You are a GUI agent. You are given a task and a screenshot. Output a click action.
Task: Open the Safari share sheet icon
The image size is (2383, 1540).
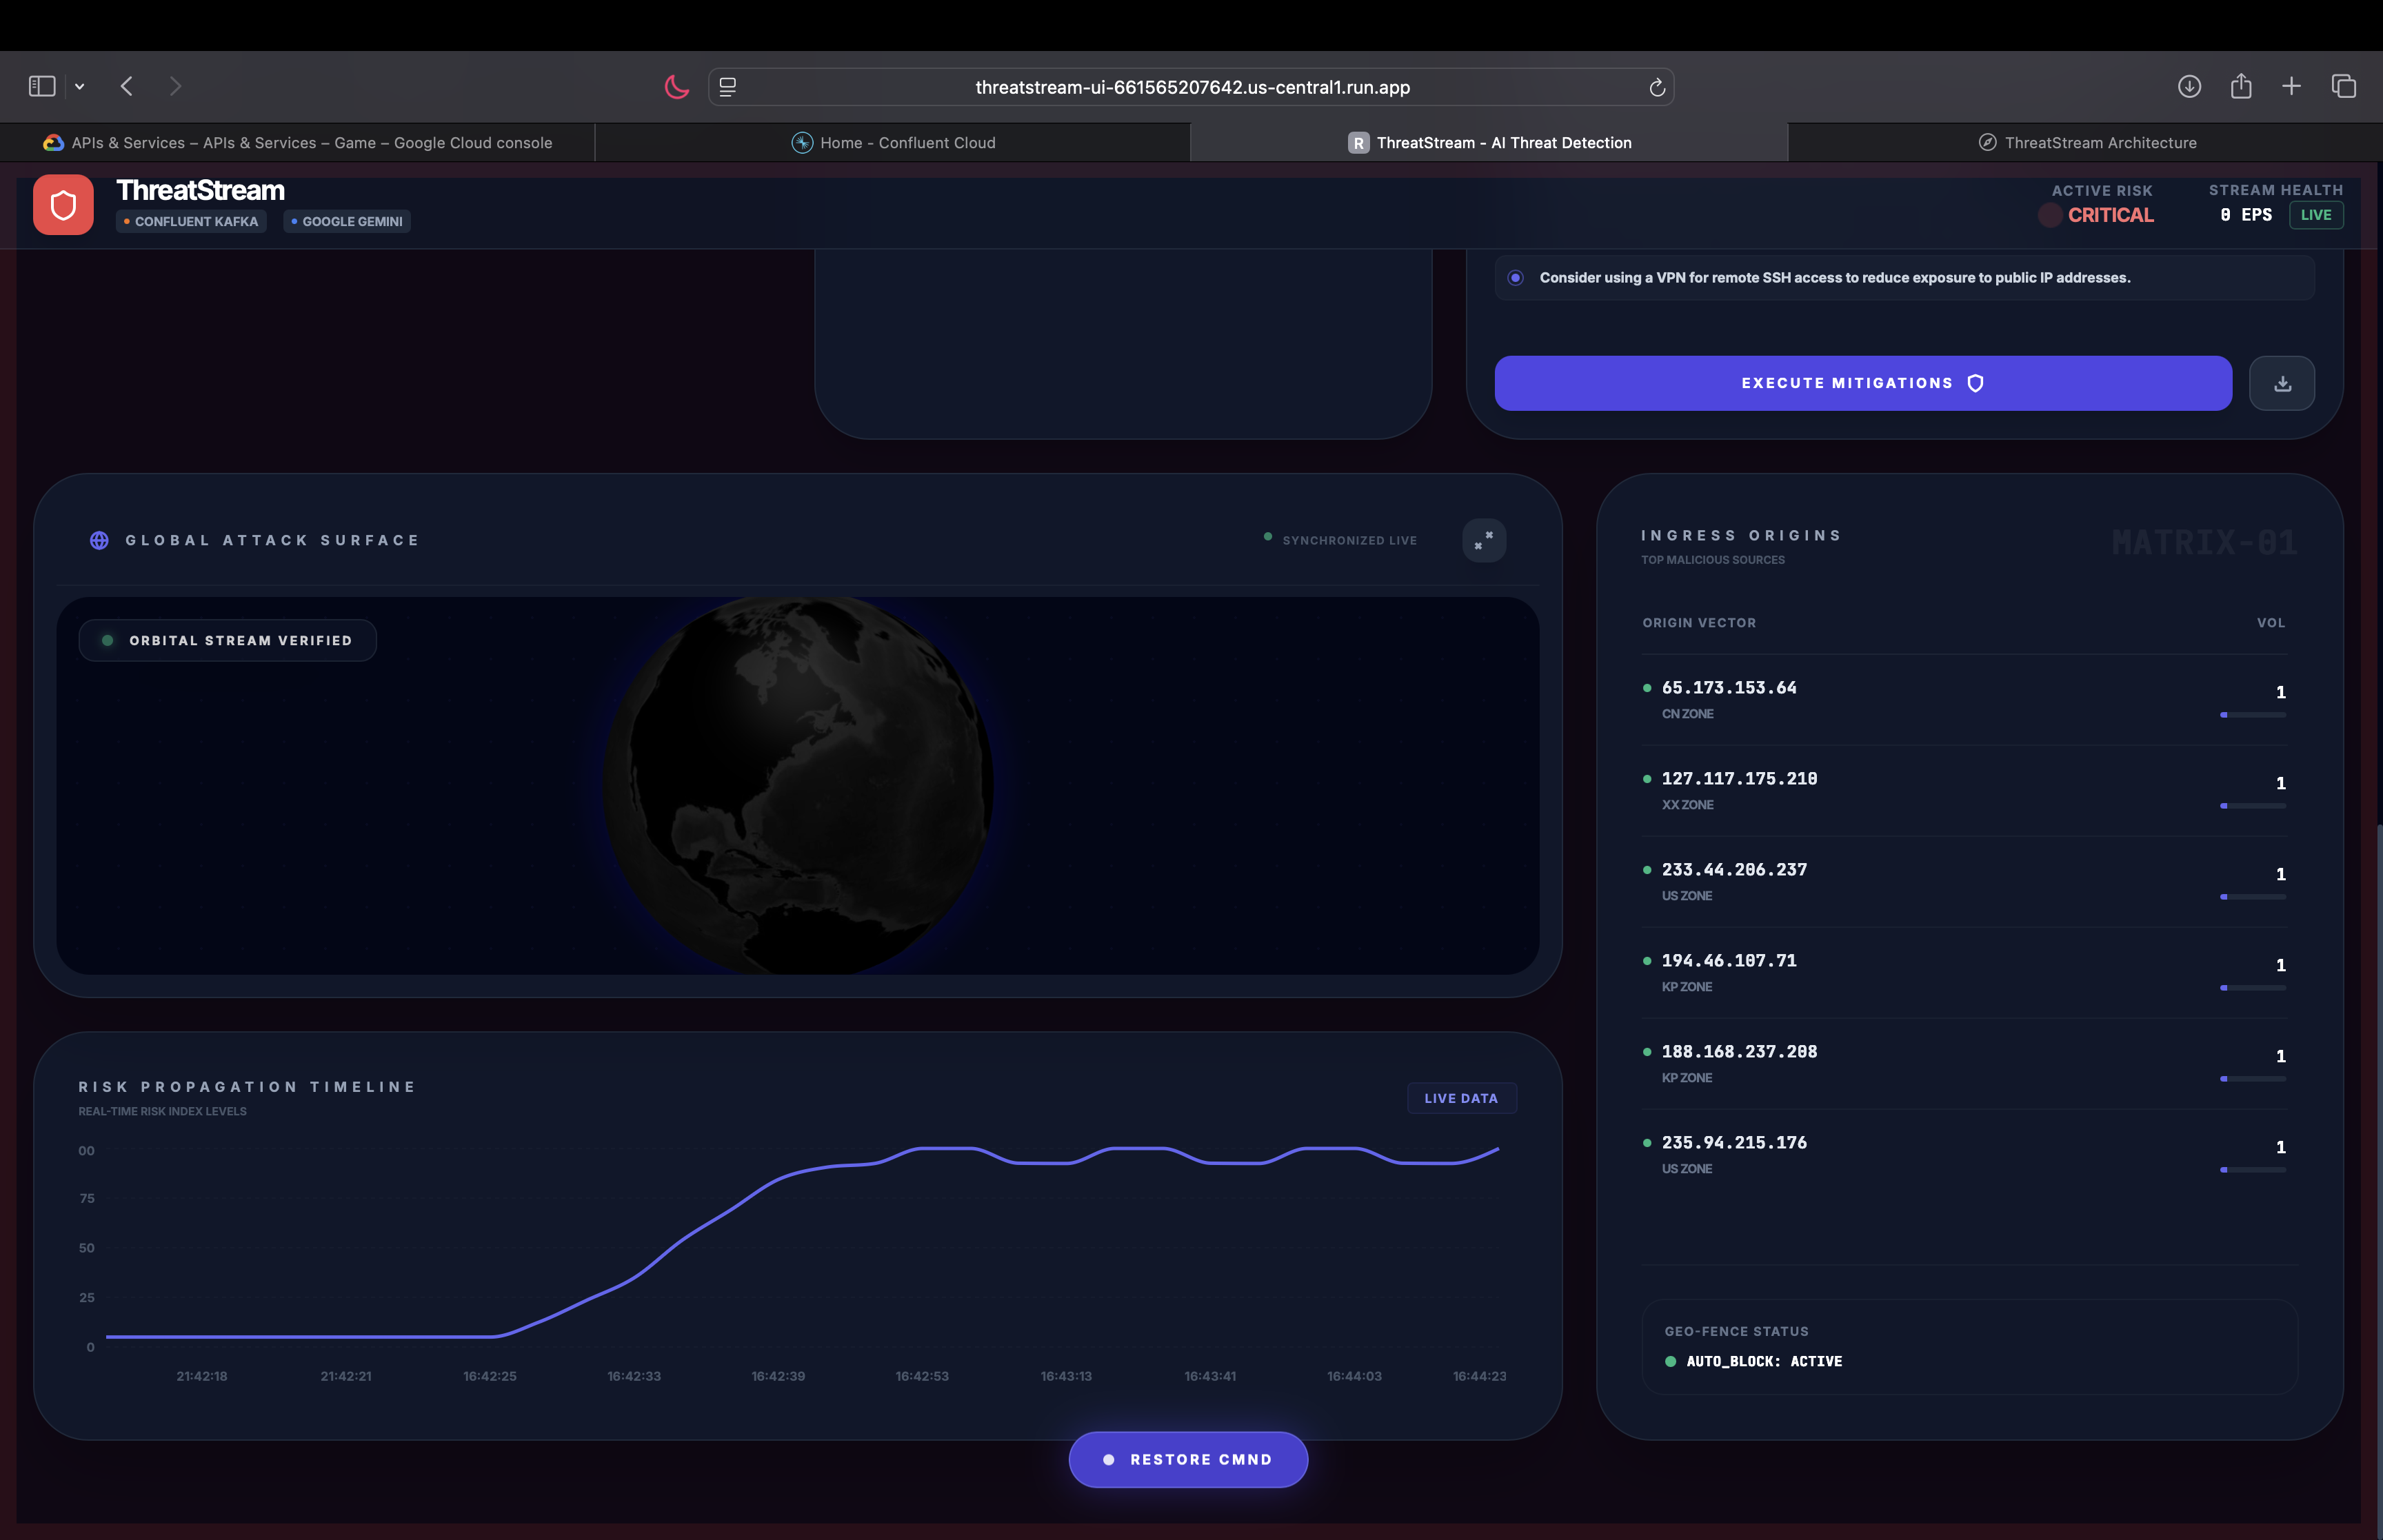point(2241,87)
